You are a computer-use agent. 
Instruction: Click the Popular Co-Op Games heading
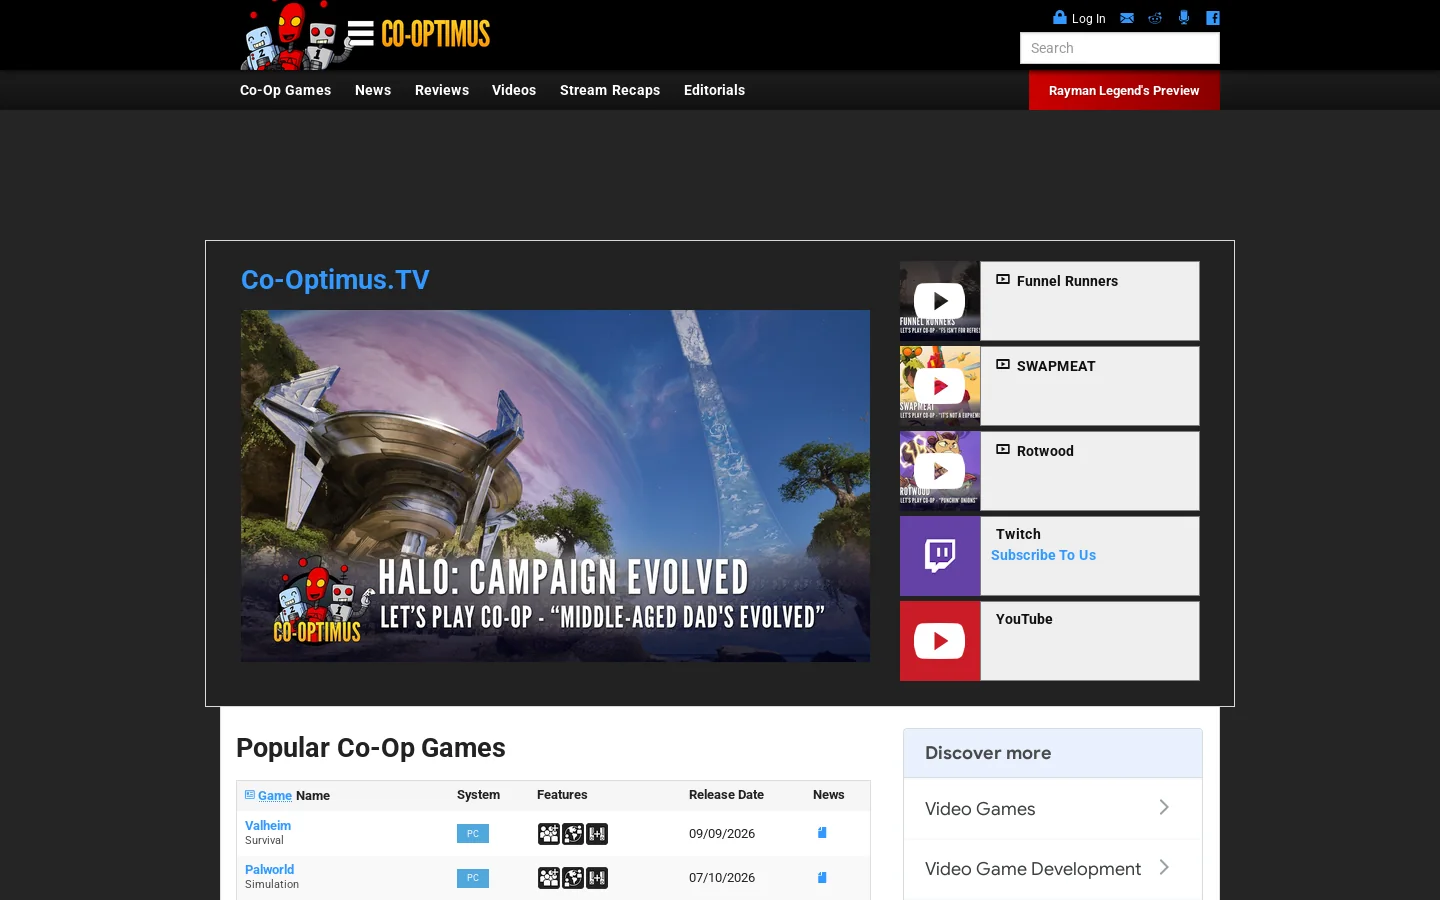click(x=371, y=748)
